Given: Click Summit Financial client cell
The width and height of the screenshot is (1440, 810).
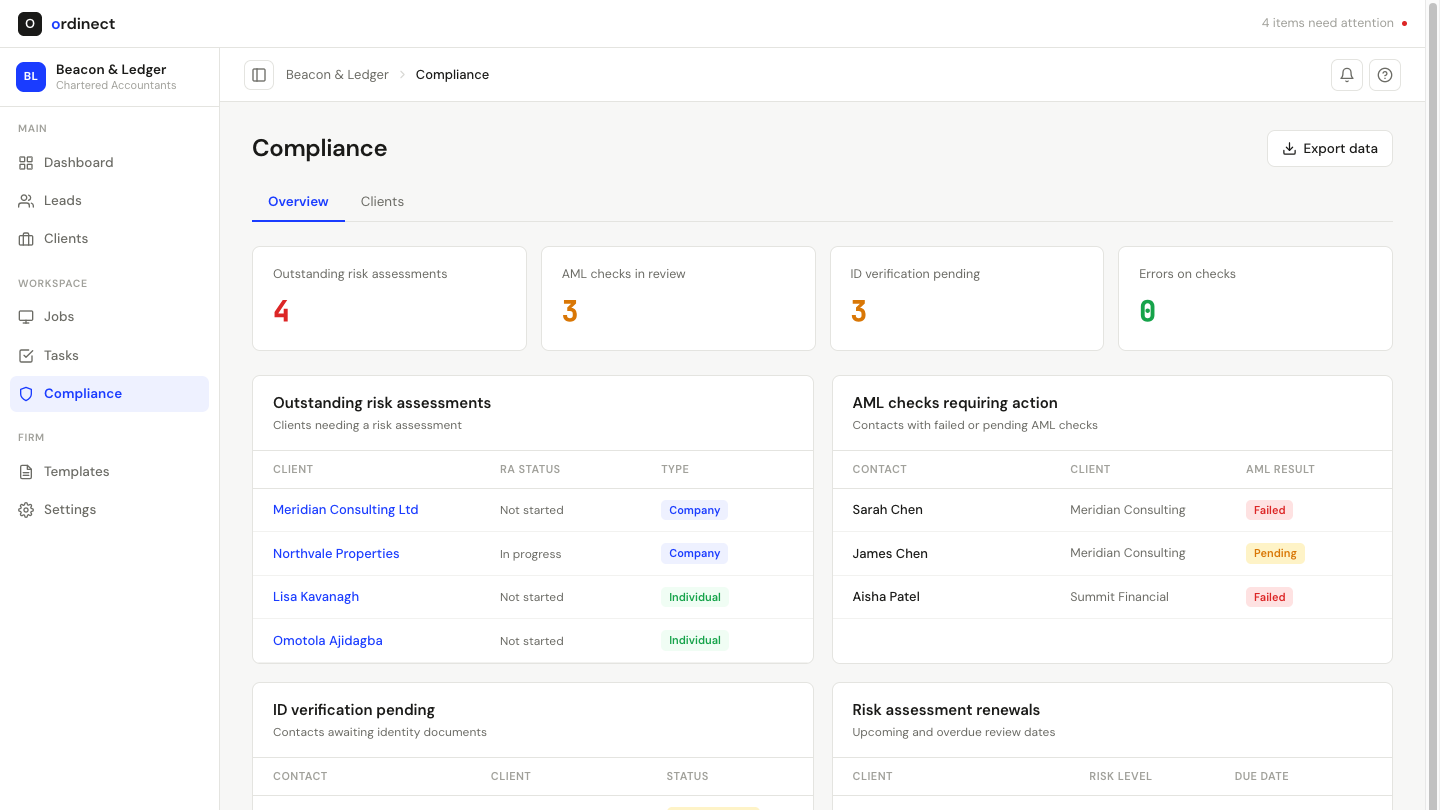Looking at the screenshot, I should [1119, 597].
